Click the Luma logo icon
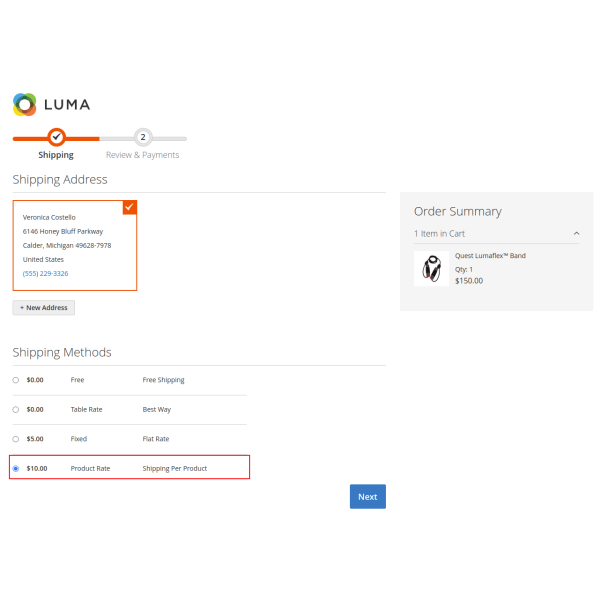600x600 pixels. pyautogui.click(x=24, y=104)
